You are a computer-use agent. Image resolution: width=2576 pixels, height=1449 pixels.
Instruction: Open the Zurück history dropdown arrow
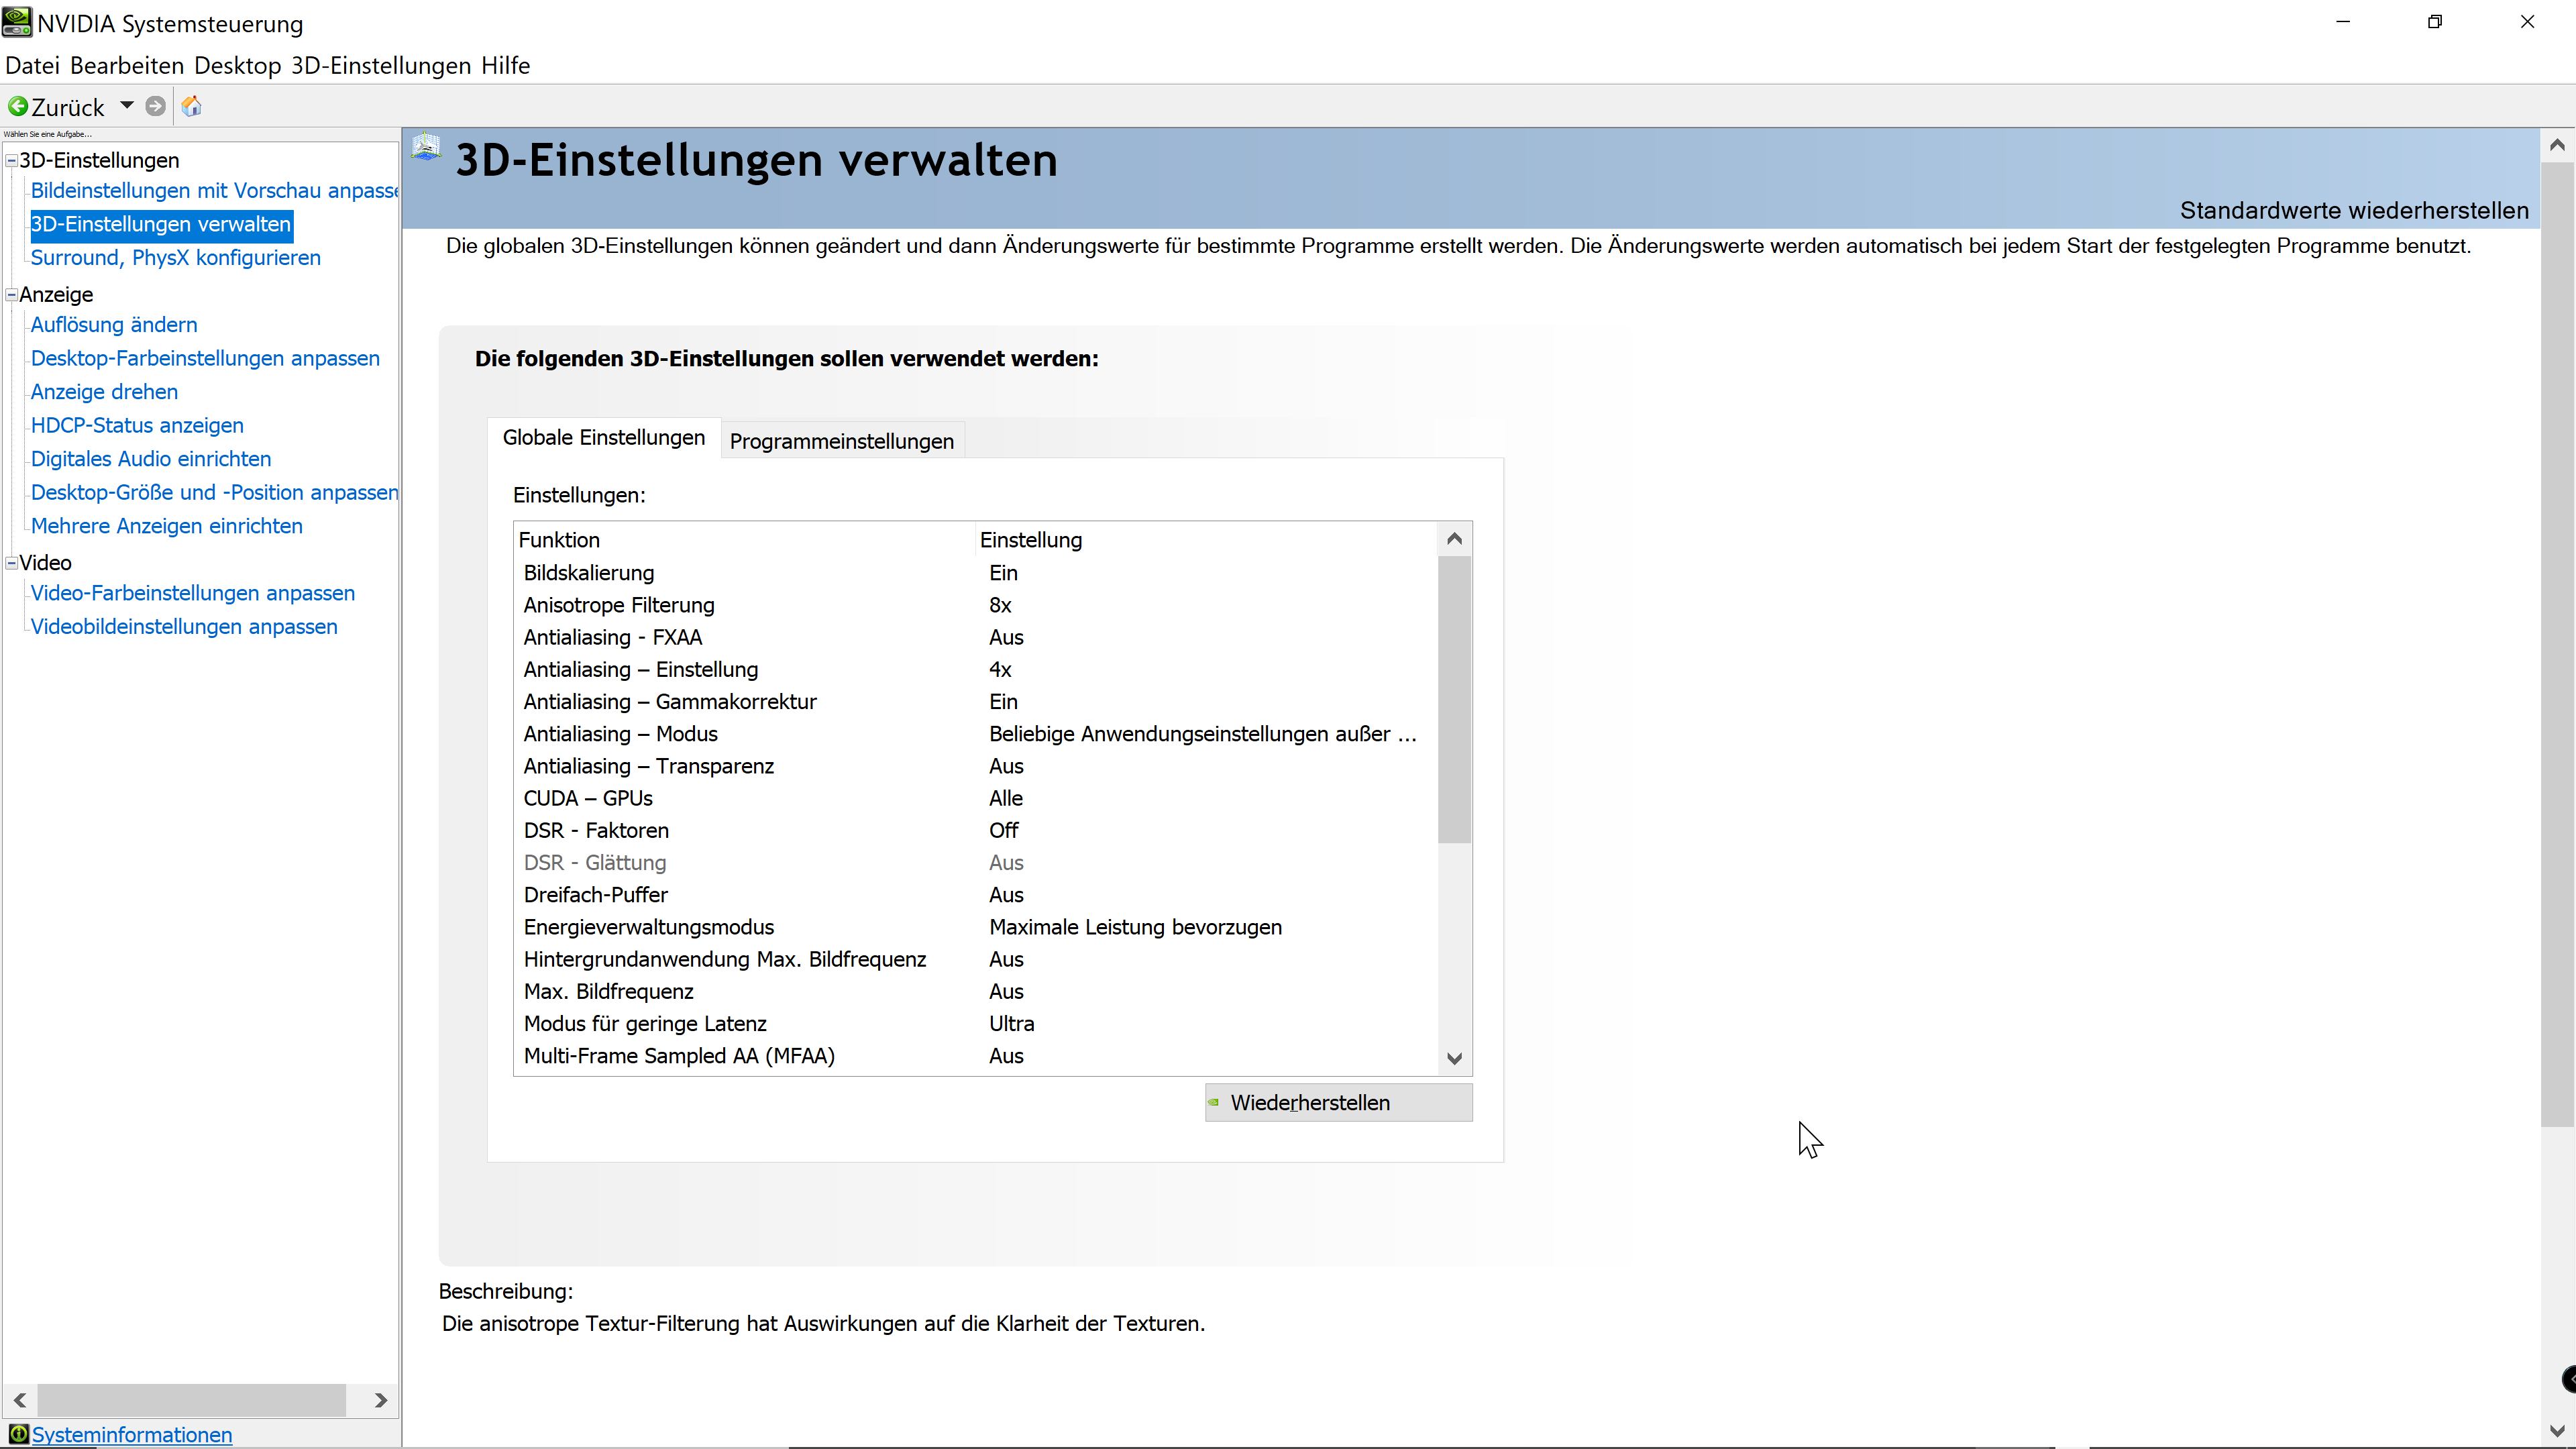(127, 105)
